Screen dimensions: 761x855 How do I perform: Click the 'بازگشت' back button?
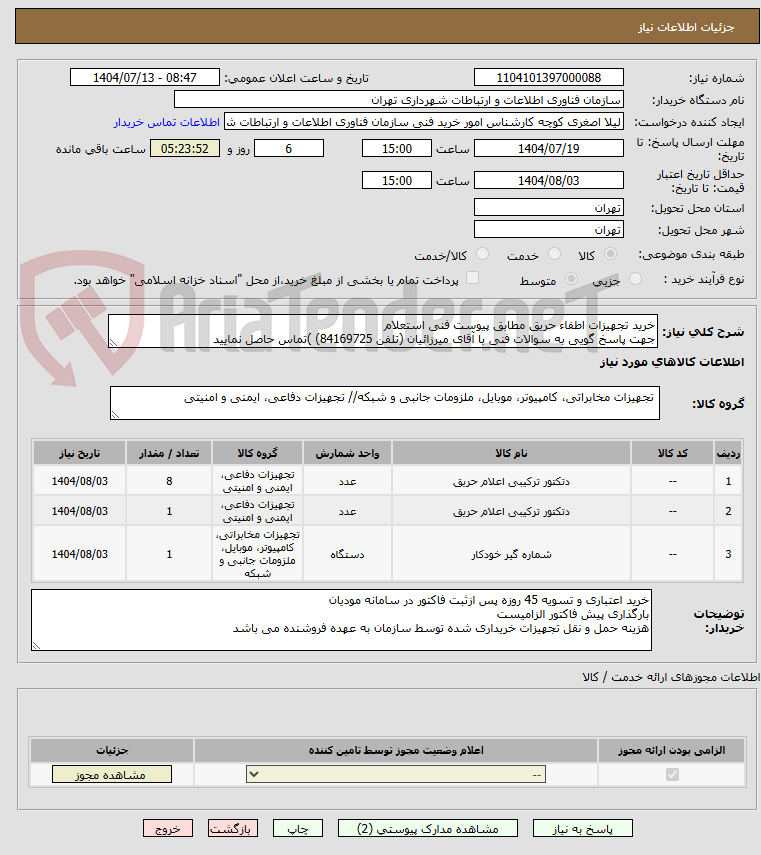click(233, 828)
